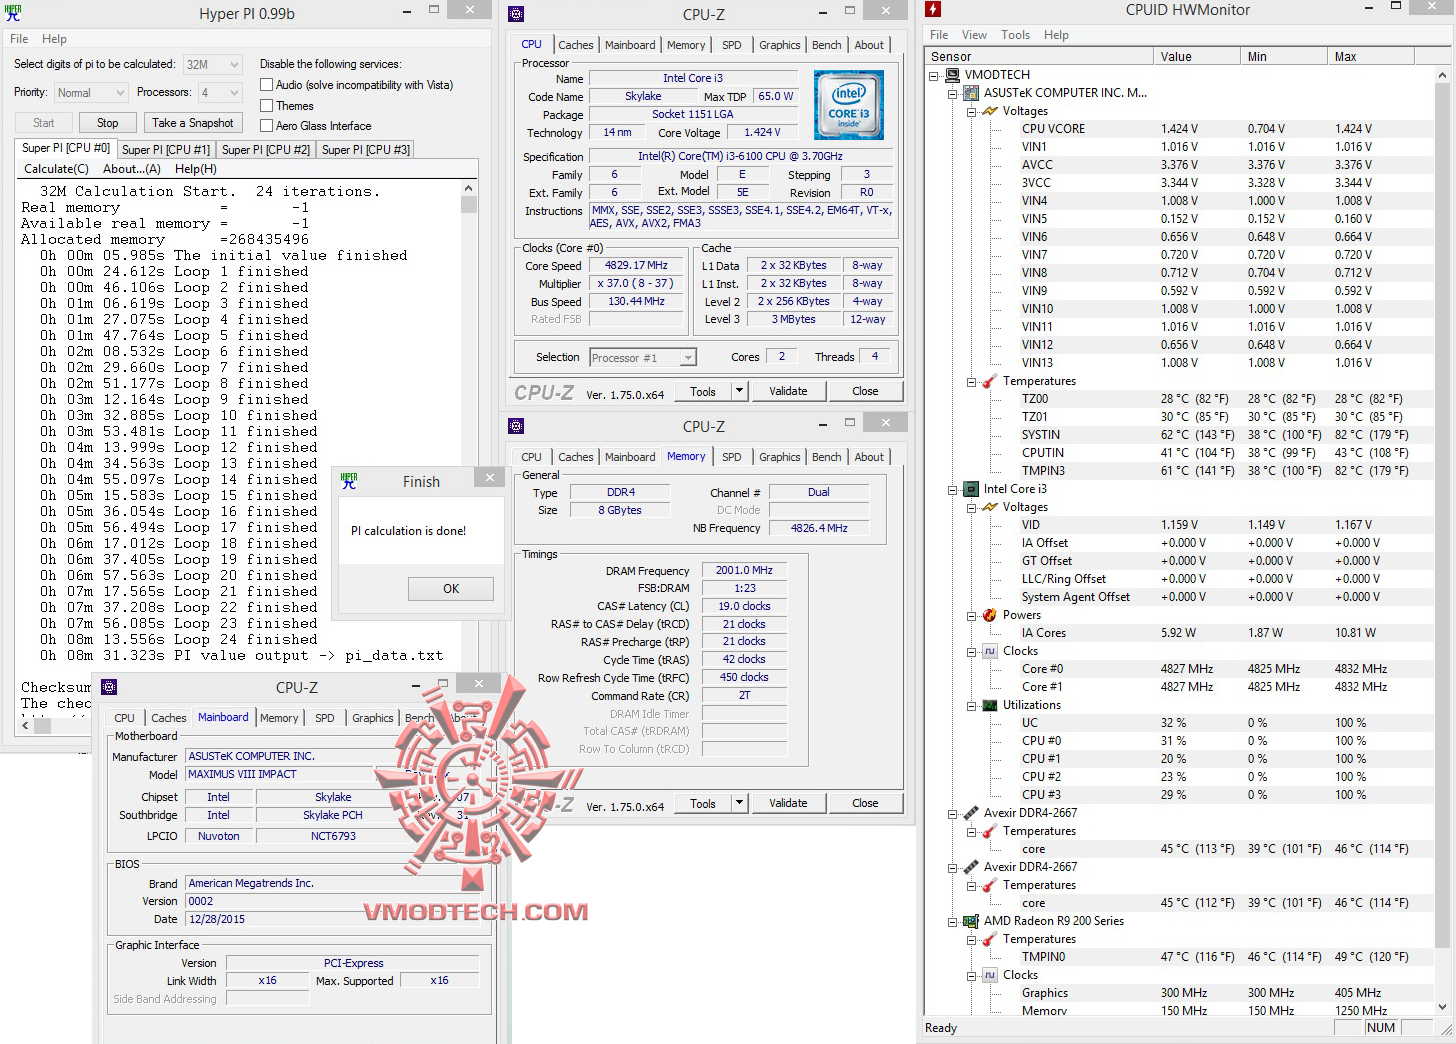1456x1044 pixels.
Task: Click the HWMonitor red lightning title icon
Action: 933,10
